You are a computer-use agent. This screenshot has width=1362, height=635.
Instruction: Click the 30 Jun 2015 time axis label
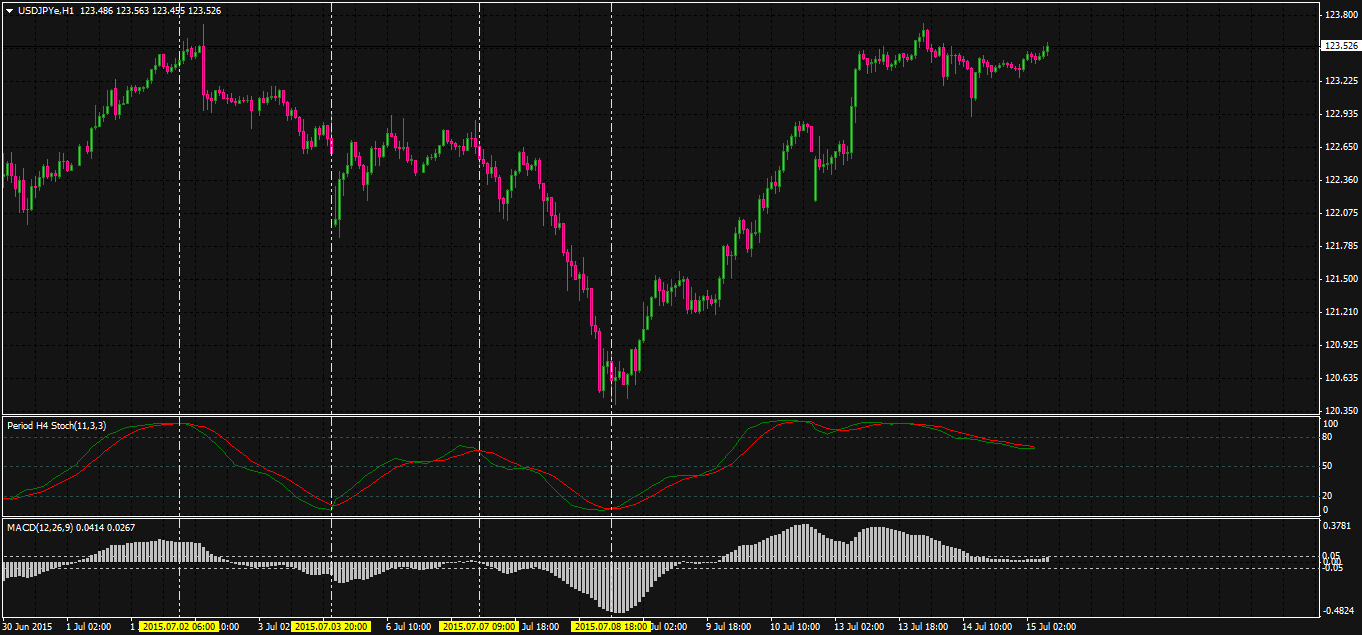tap(27, 627)
